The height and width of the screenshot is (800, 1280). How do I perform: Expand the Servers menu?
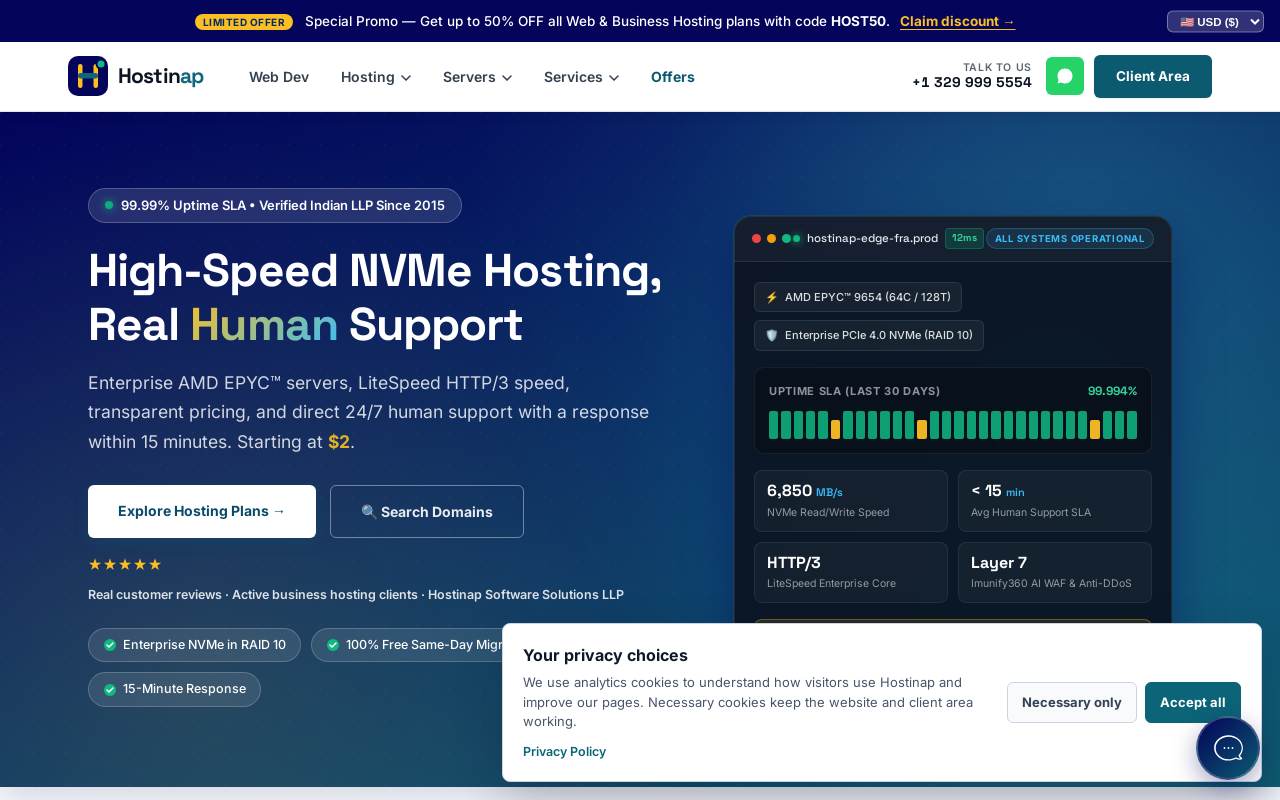point(478,77)
